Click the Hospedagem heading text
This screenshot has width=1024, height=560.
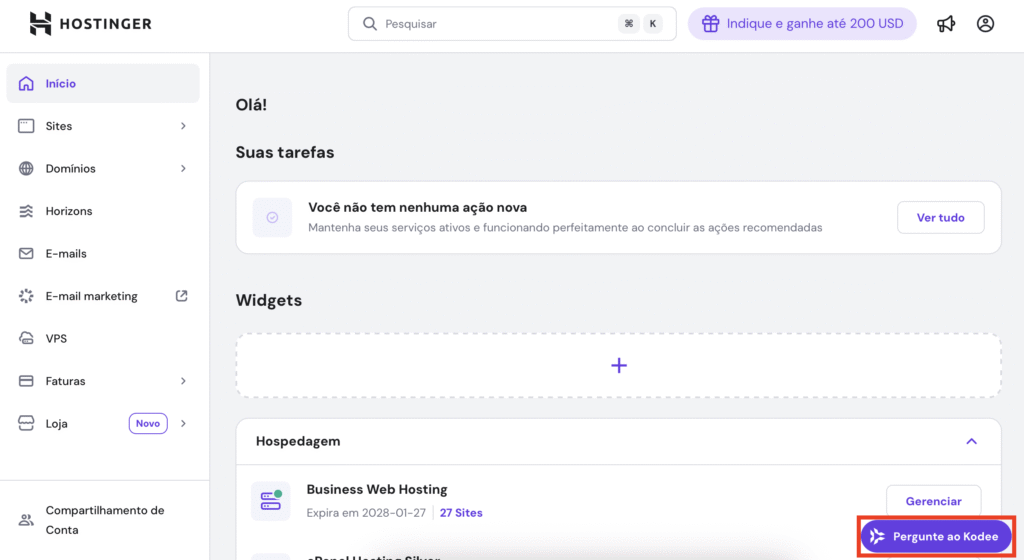[298, 441]
